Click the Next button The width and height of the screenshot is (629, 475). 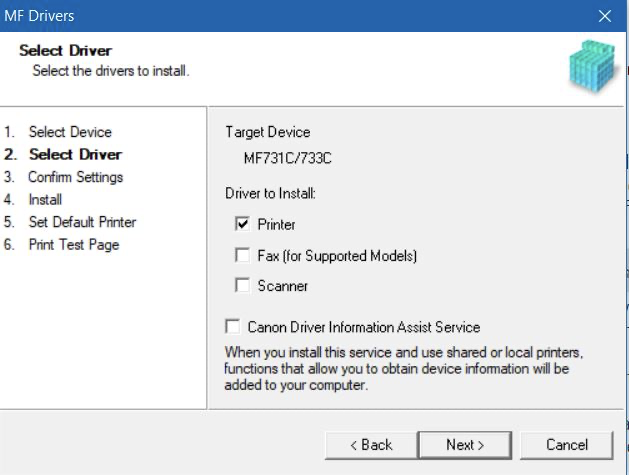[x=465, y=445]
